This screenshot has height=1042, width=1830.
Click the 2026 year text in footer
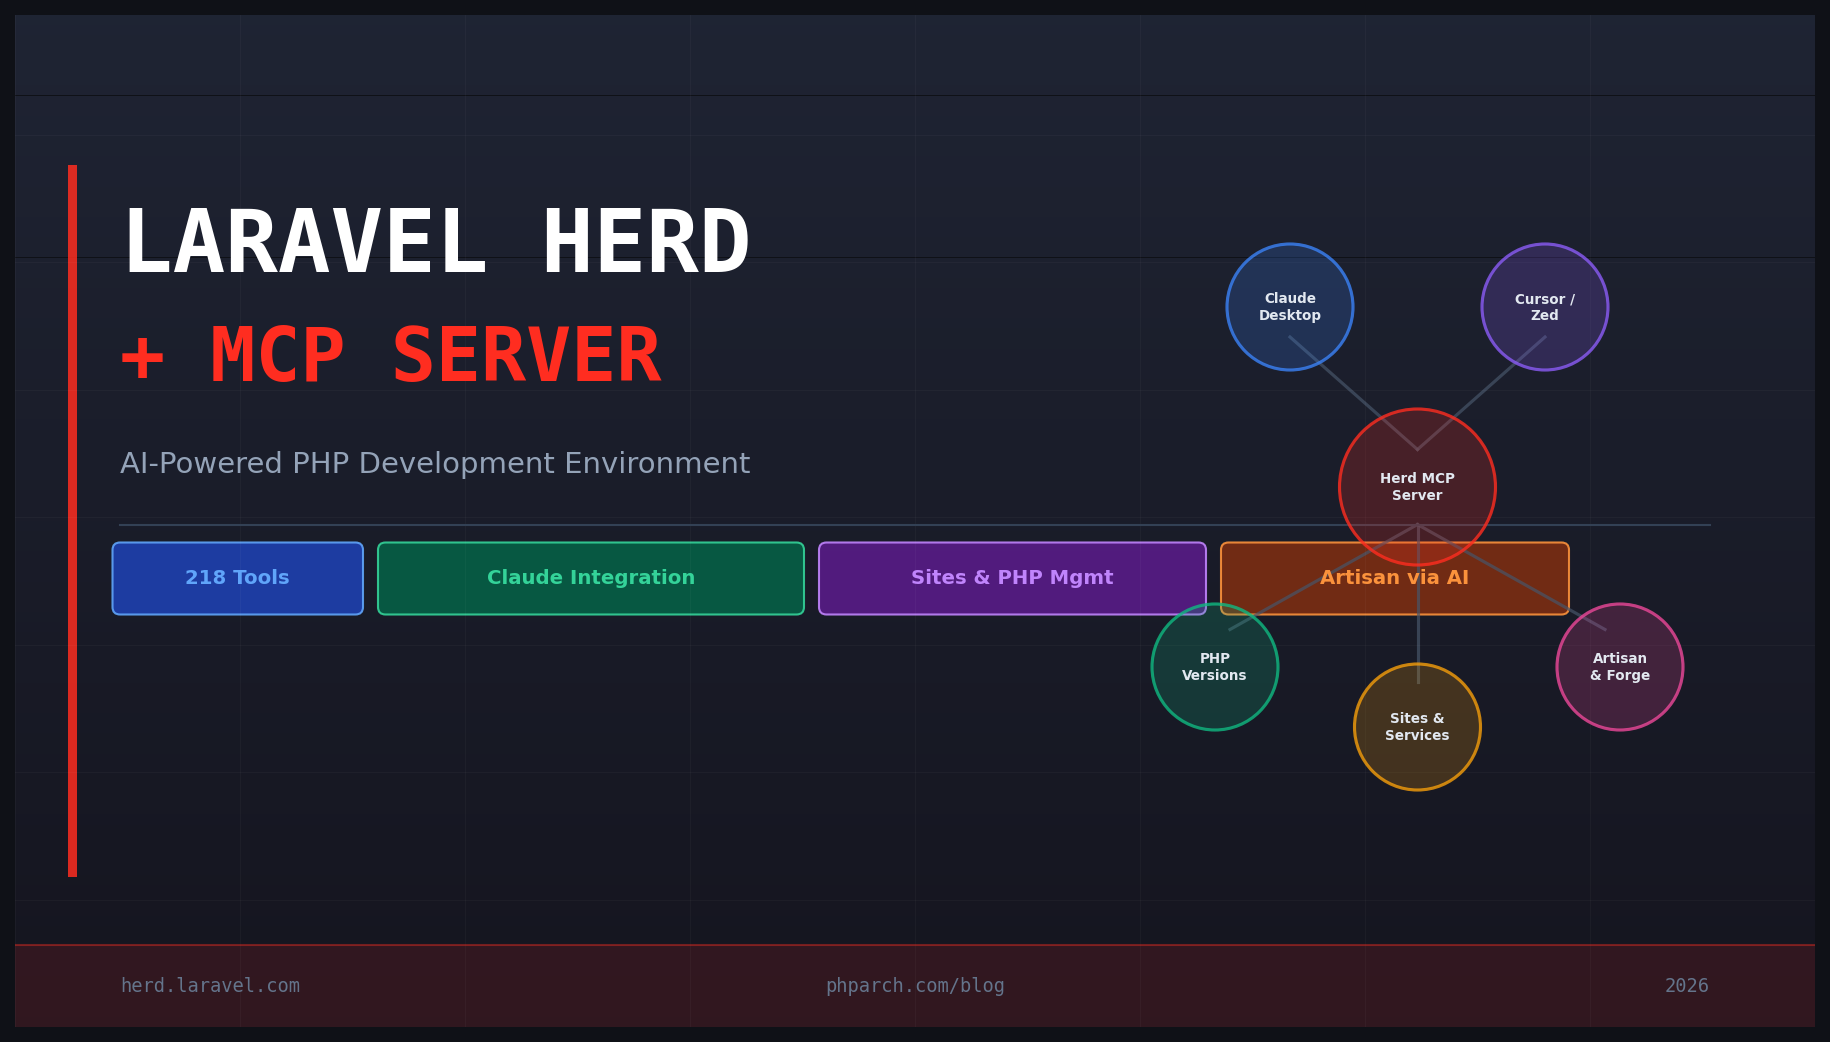point(1687,986)
